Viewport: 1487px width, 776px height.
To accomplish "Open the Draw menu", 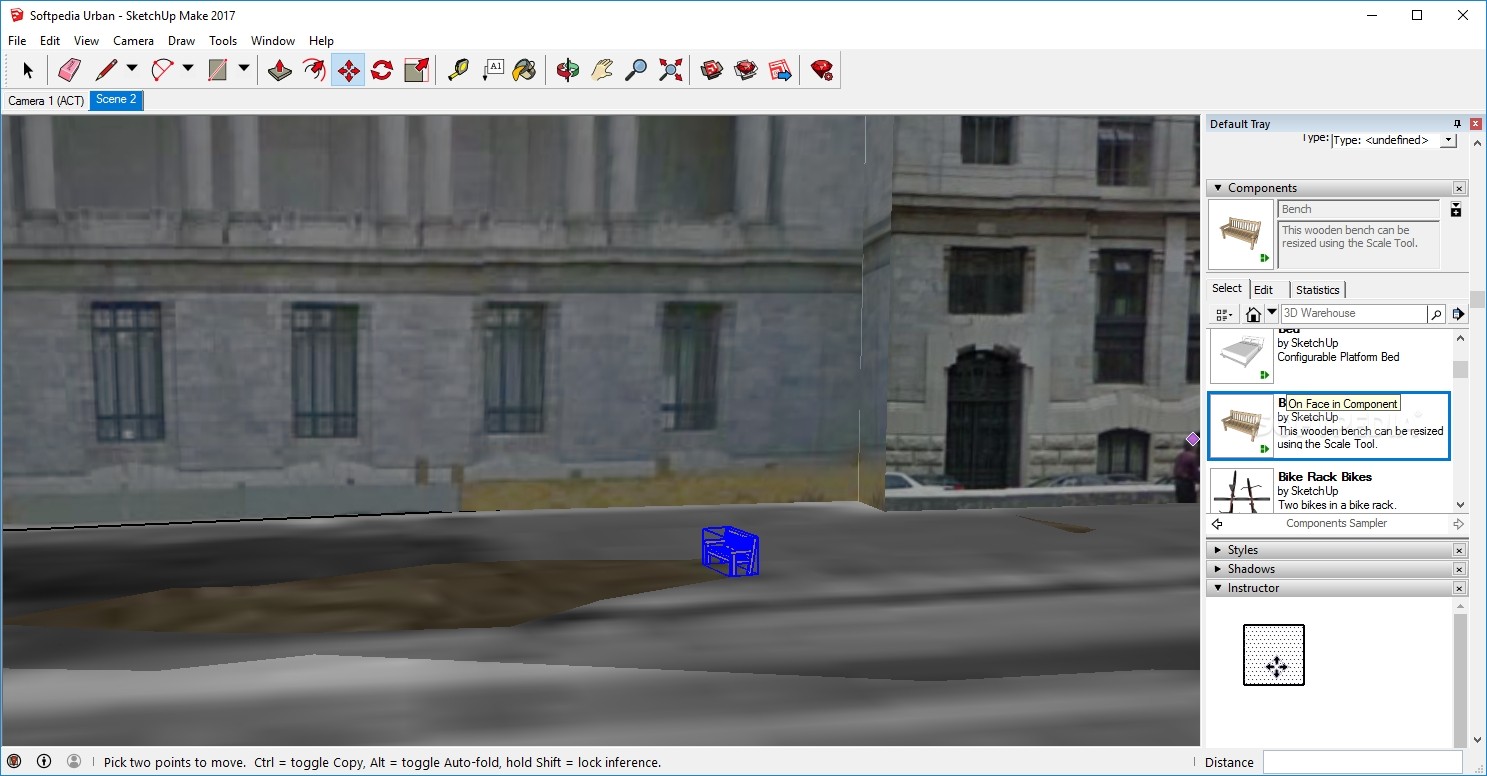I will click(181, 41).
